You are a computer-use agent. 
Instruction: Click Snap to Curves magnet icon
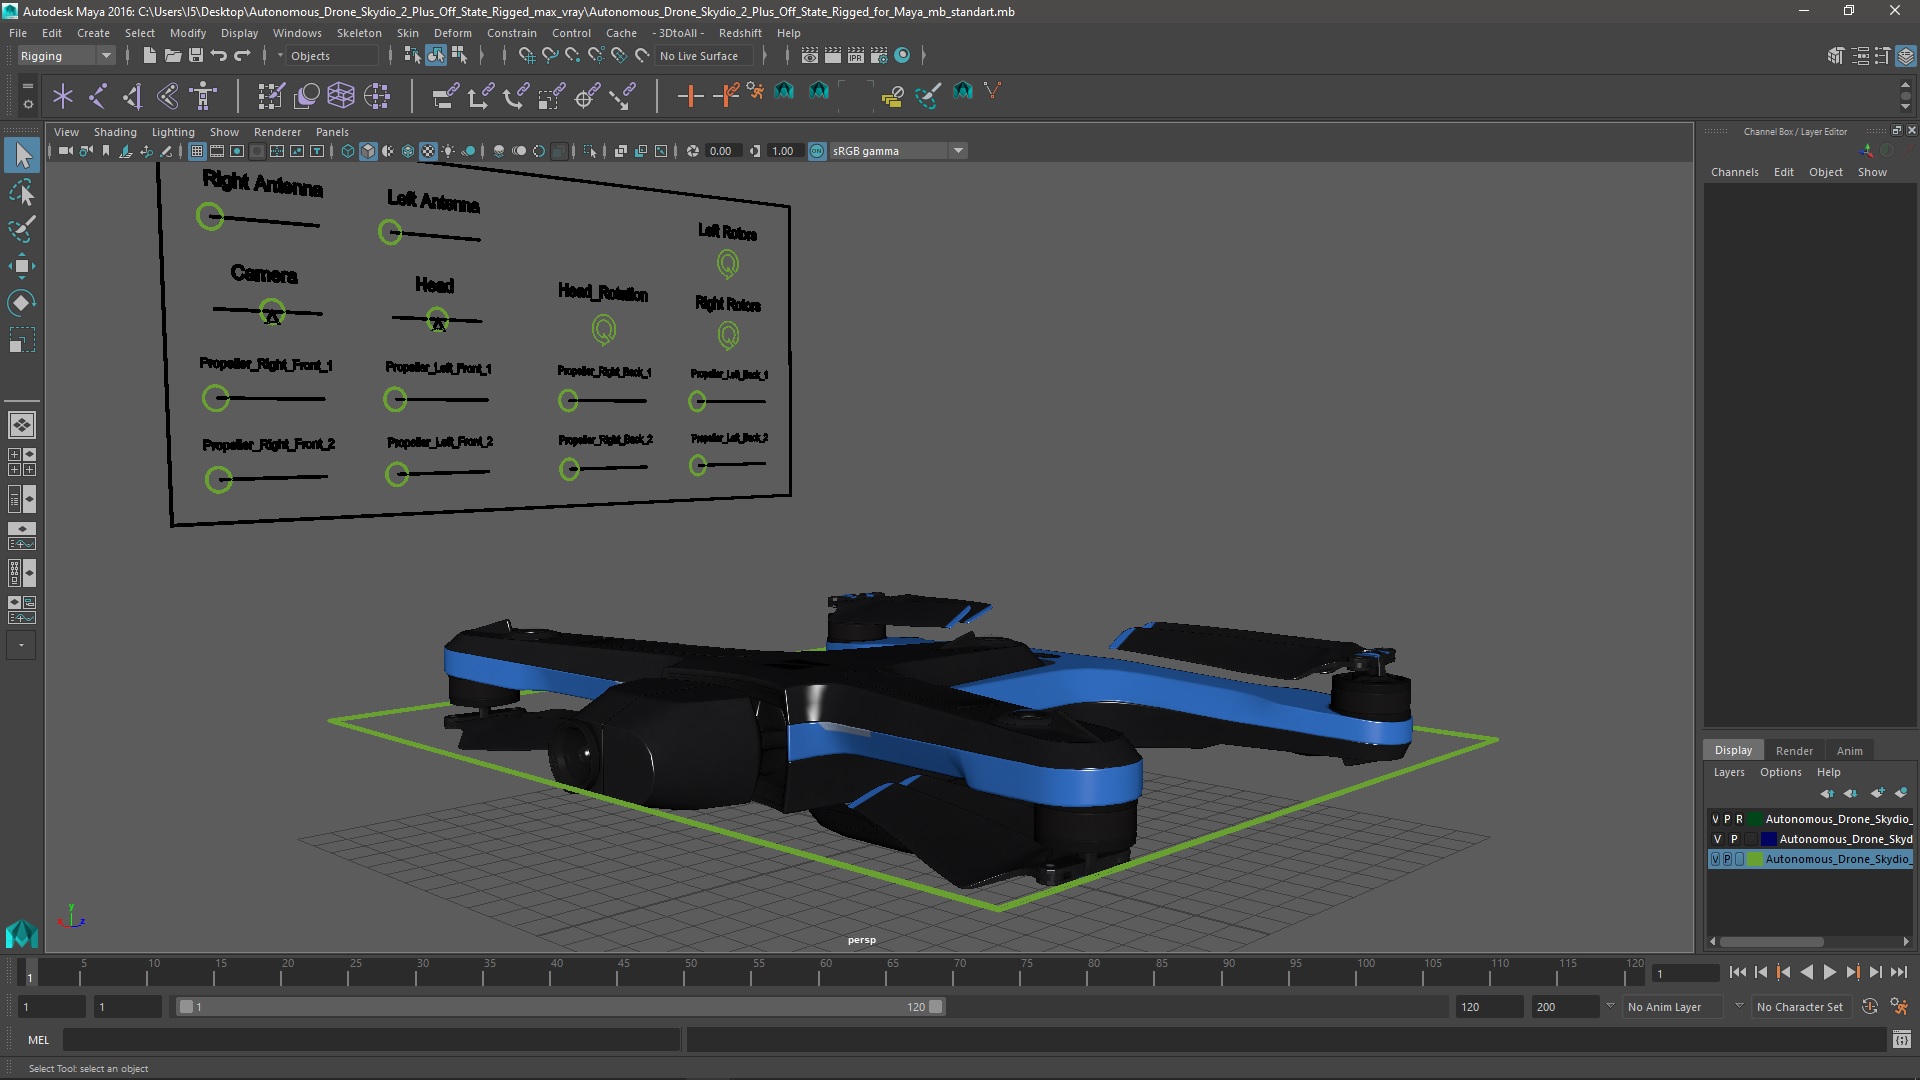tap(549, 56)
